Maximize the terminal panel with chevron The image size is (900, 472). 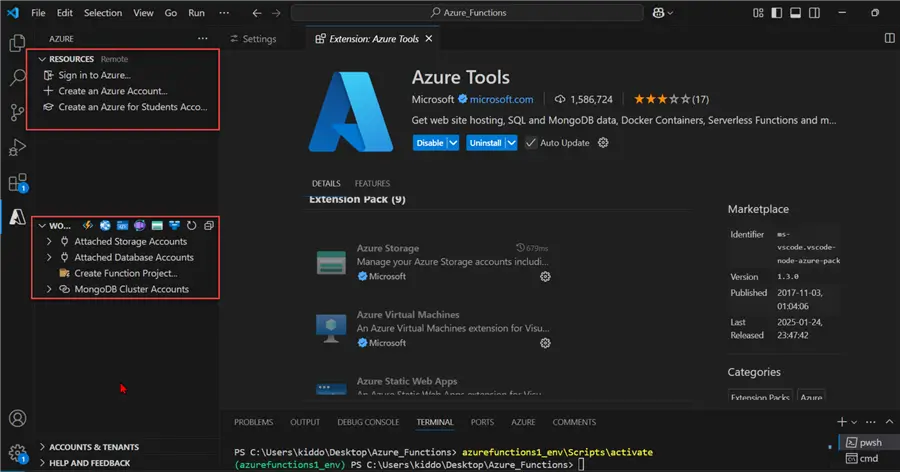tap(889, 422)
